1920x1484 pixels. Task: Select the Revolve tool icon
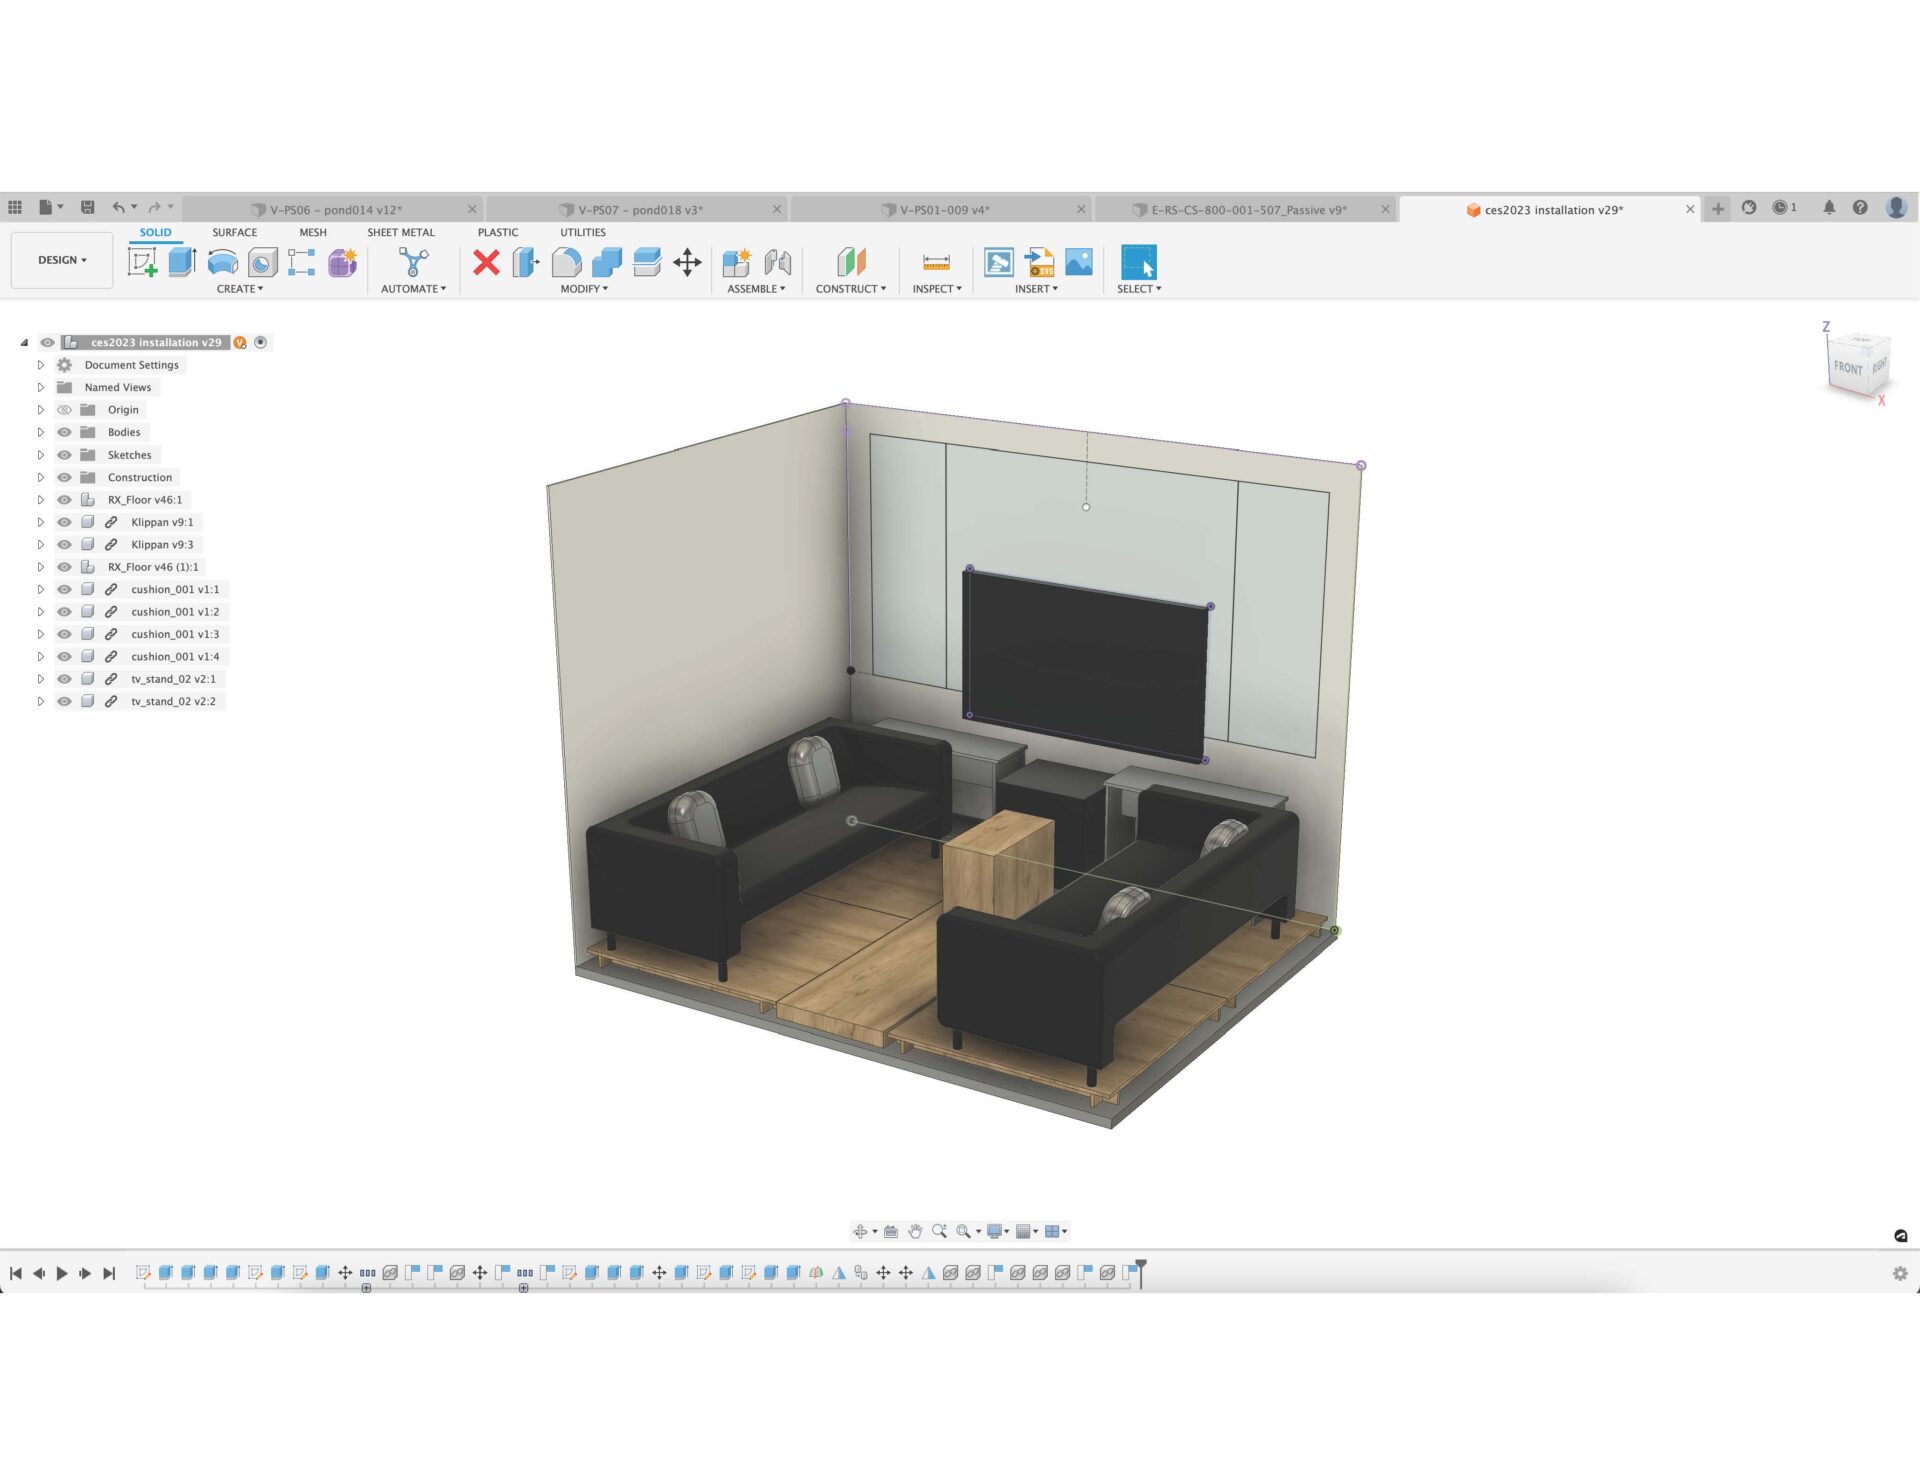pyautogui.click(x=222, y=262)
